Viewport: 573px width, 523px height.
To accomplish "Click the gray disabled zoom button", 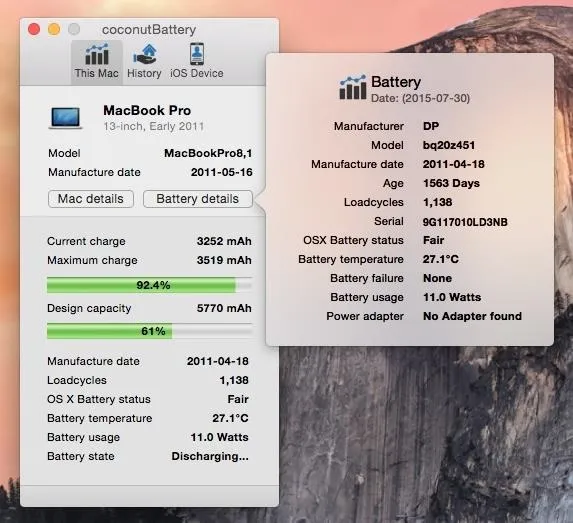I will click(74, 29).
